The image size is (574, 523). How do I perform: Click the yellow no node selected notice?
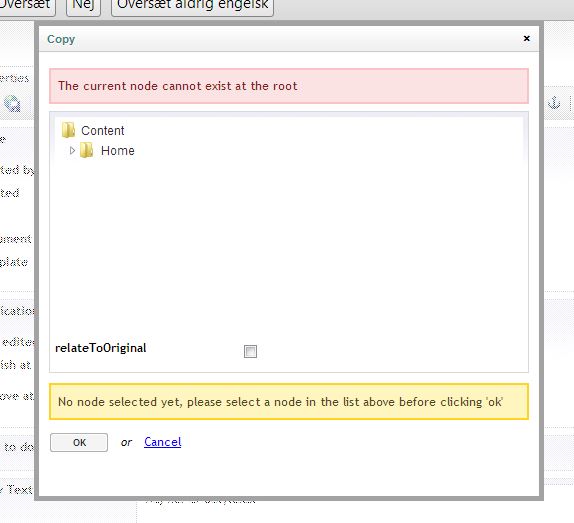coord(289,401)
